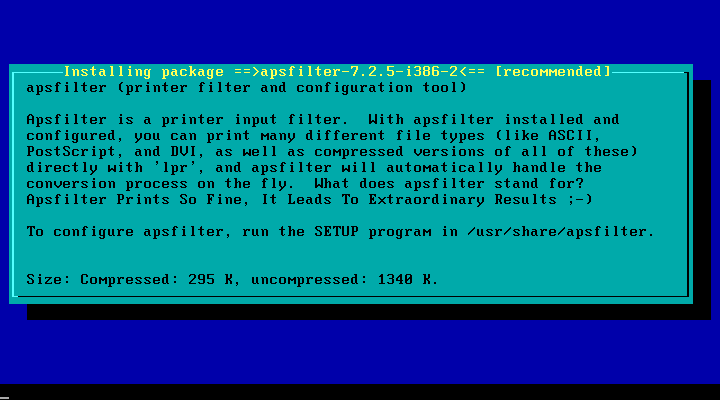Click the 'Extraordinary Results' phrase
Image resolution: width=720 pixels, height=400 pixels.
click(x=463, y=200)
